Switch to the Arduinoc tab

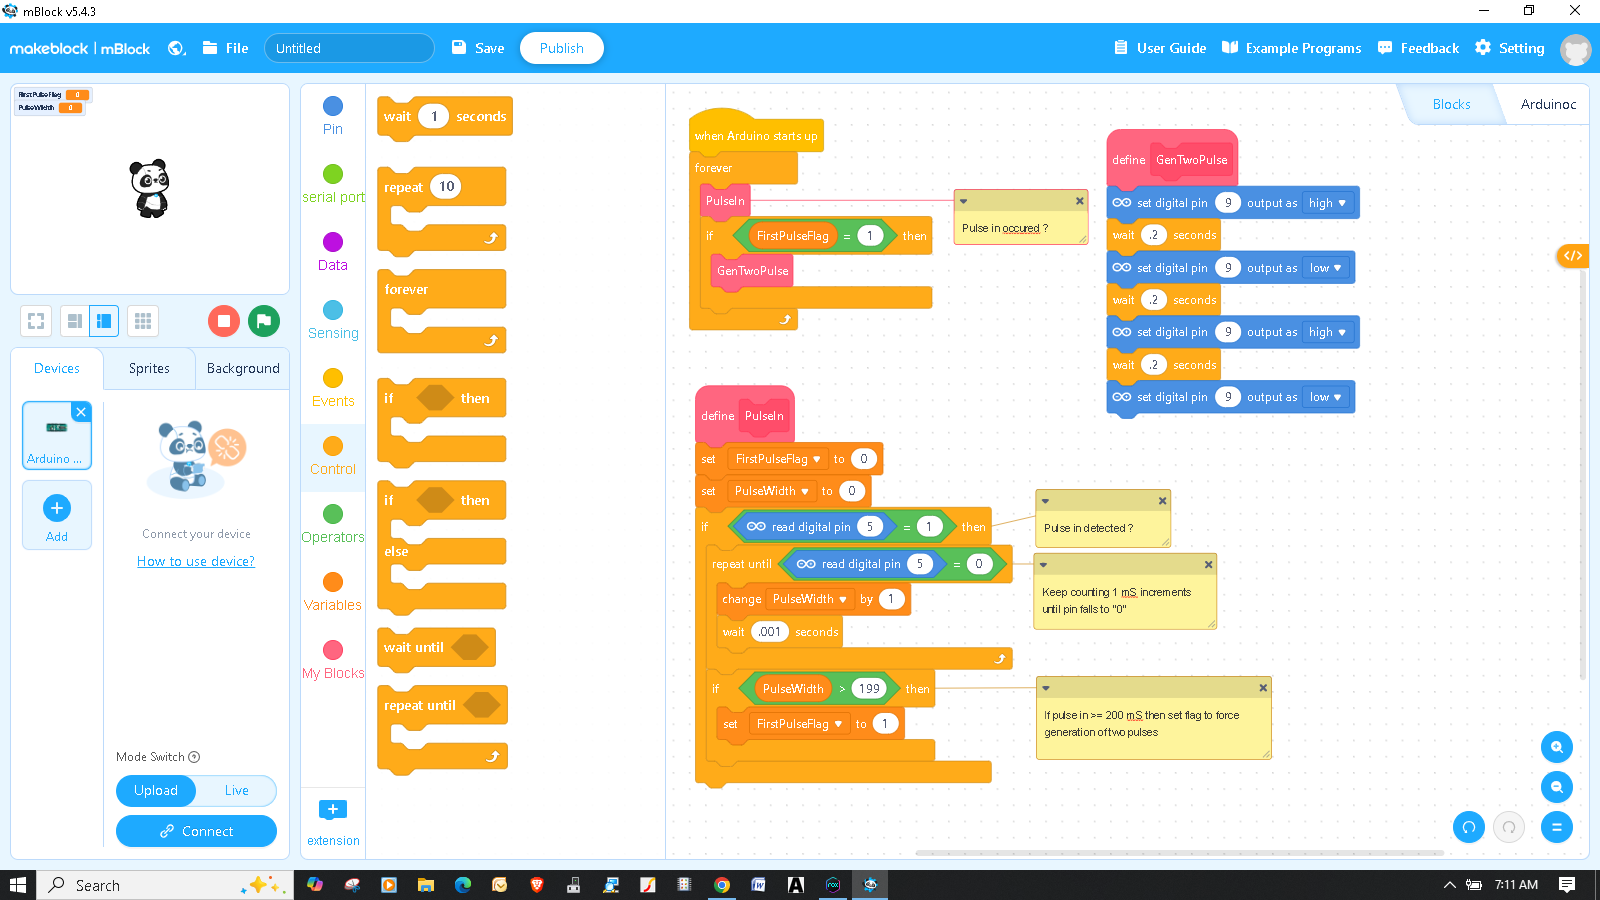pyautogui.click(x=1548, y=104)
